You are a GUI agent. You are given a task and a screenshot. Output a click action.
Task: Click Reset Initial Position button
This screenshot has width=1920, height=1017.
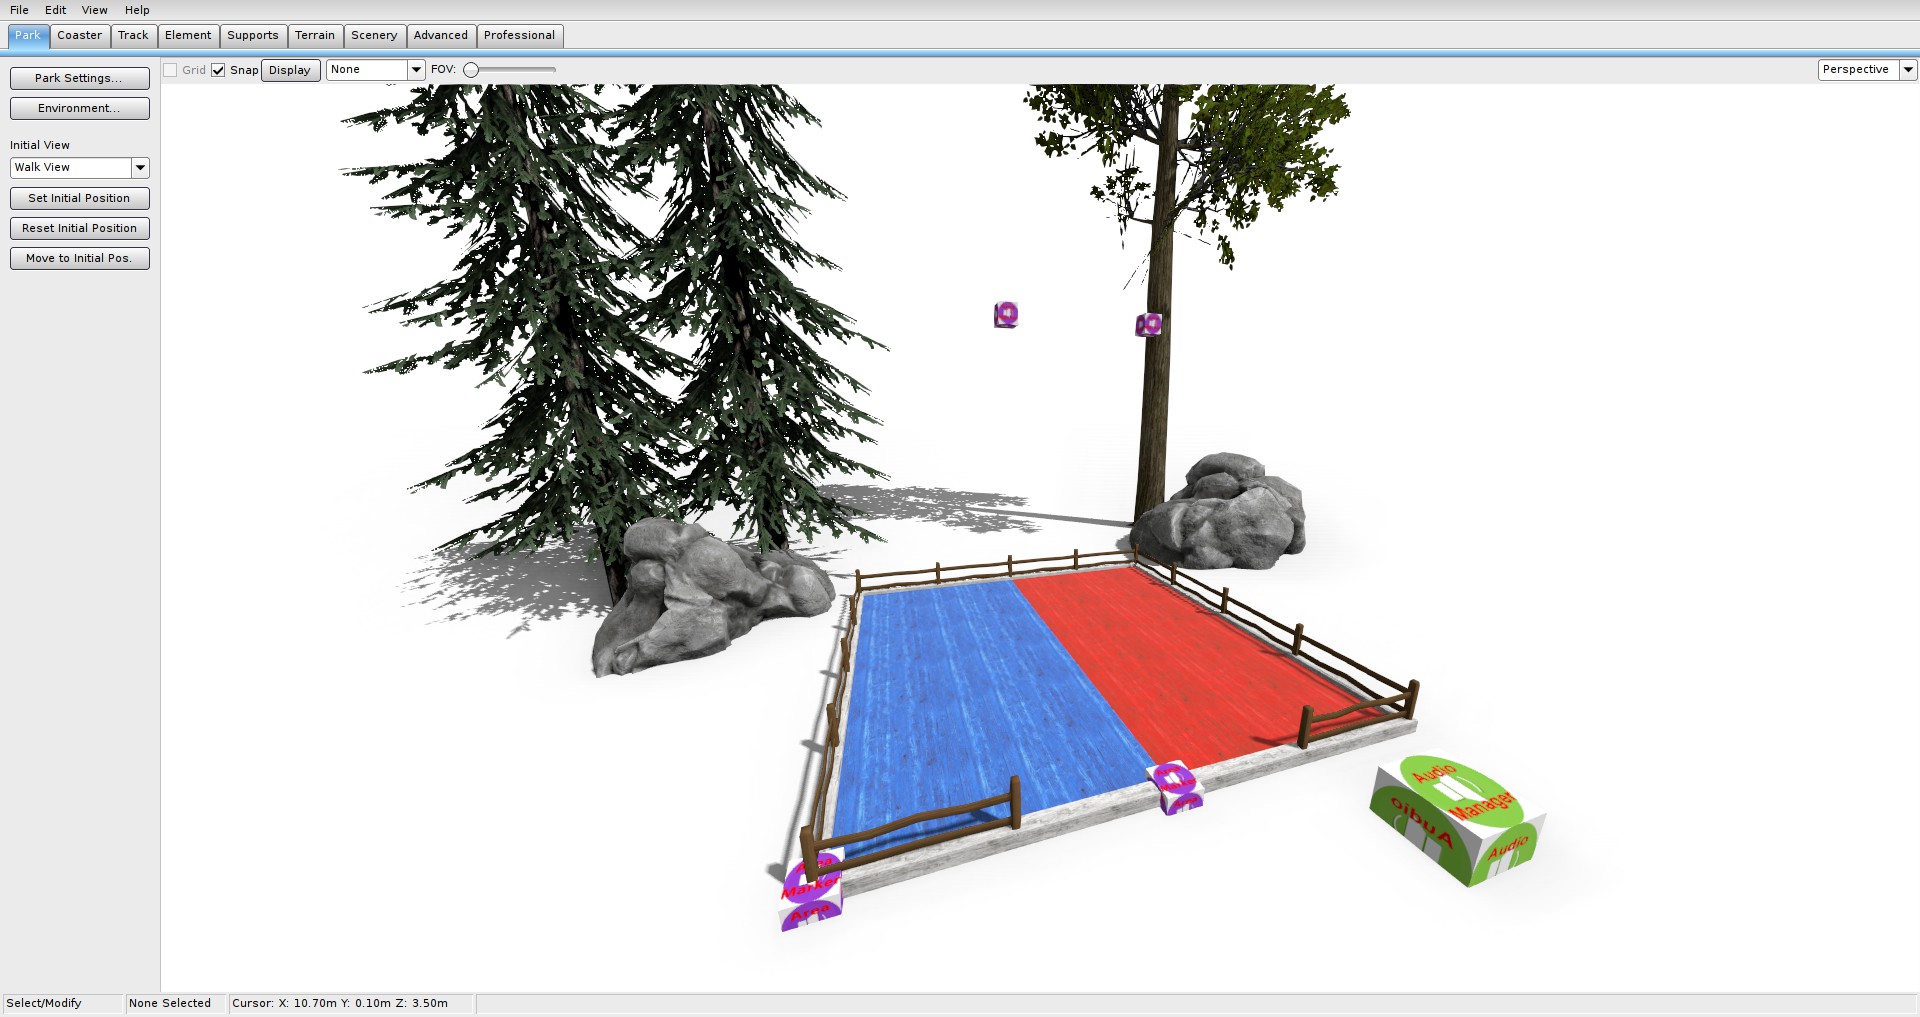pos(80,228)
